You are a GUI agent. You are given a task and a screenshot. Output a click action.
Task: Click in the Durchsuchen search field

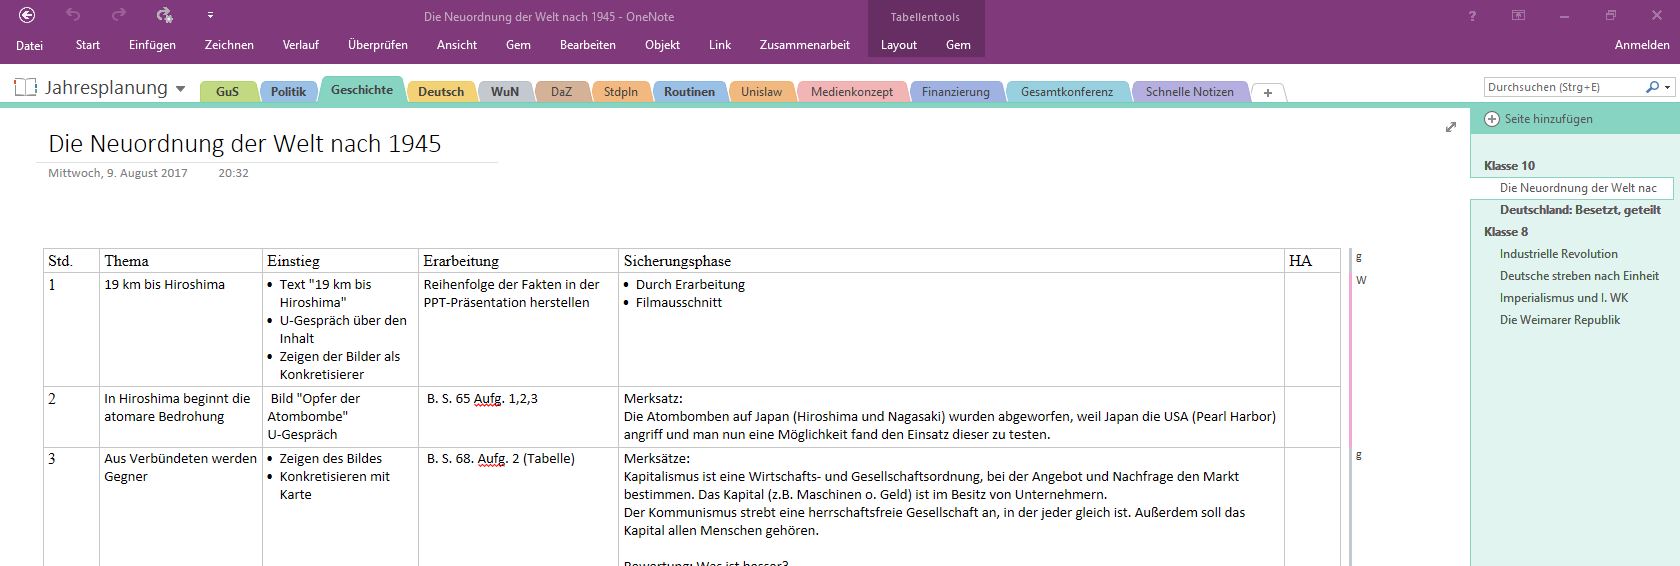pyautogui.click(x=1561, y=88)
